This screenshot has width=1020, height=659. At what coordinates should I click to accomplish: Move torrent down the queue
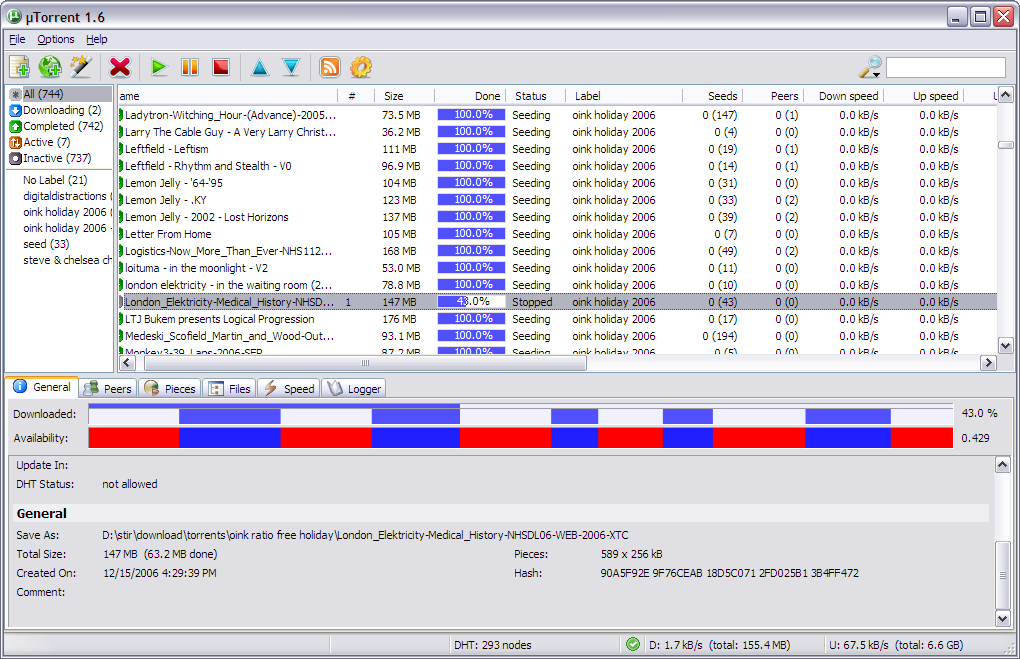click(x=291, y=67)
